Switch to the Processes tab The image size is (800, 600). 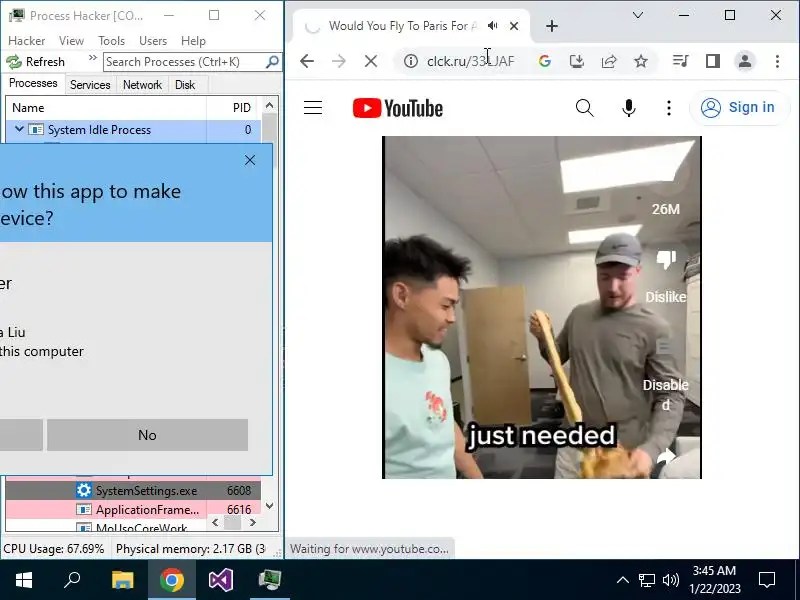(x=33, y=83)
